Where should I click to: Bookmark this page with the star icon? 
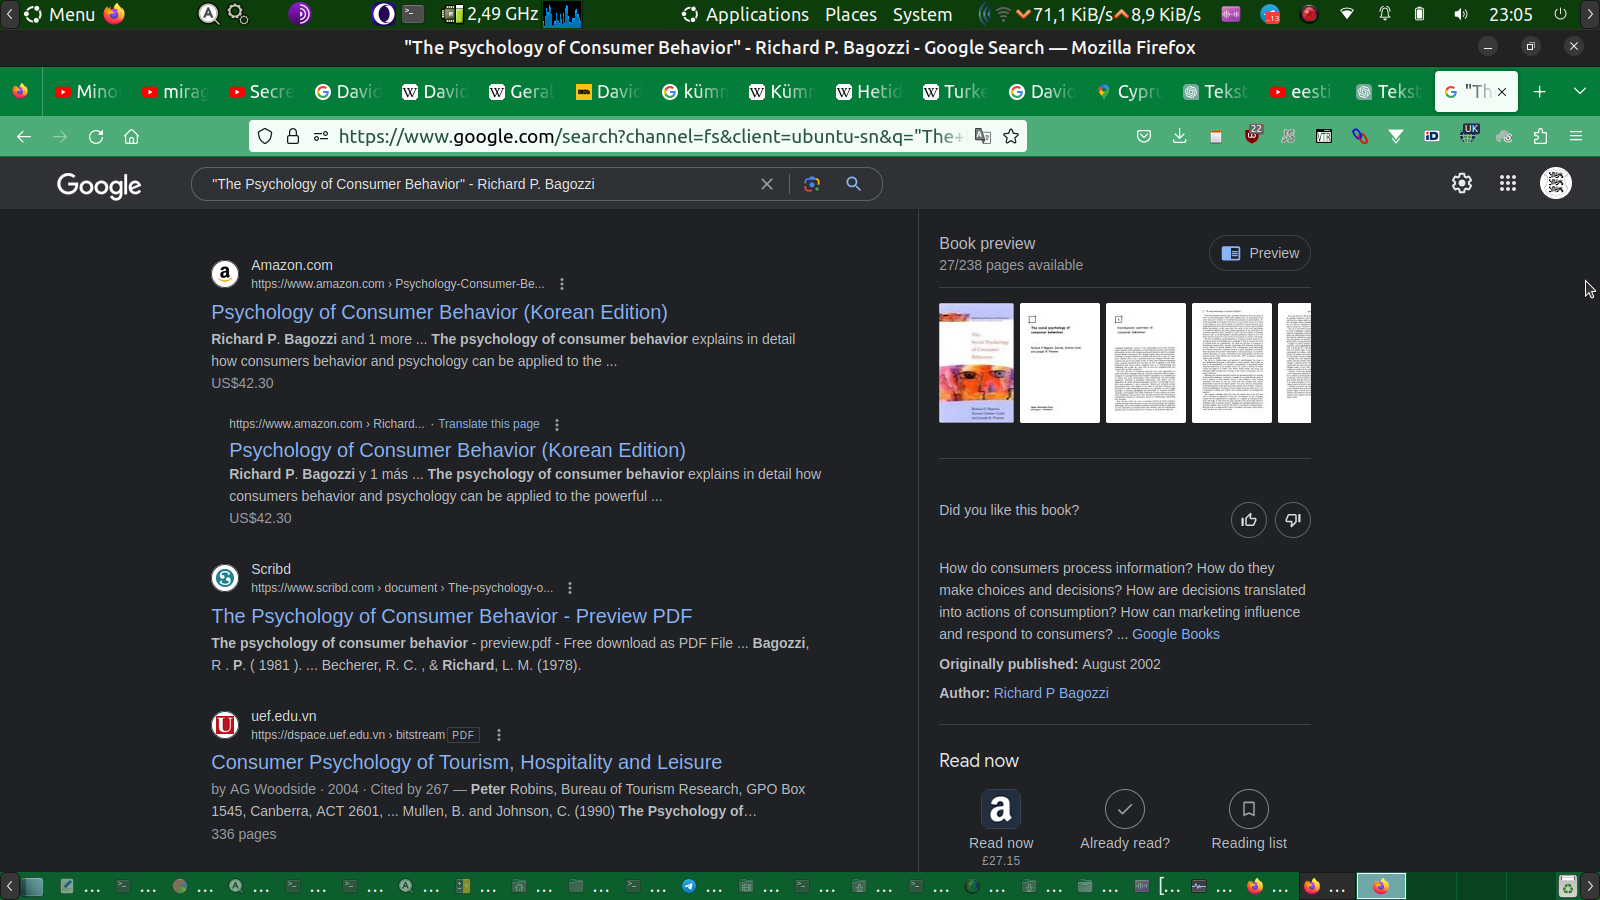(x=1011, y=136)
